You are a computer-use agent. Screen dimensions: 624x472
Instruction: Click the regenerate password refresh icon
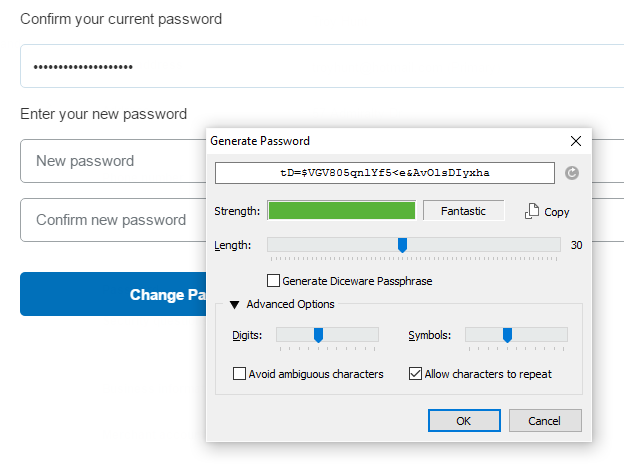(x=572, y=173)
